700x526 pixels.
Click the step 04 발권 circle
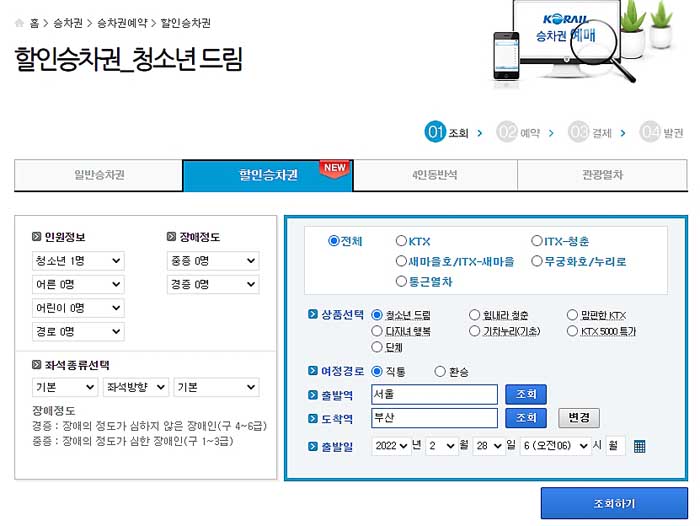click(x=650, y=132)
